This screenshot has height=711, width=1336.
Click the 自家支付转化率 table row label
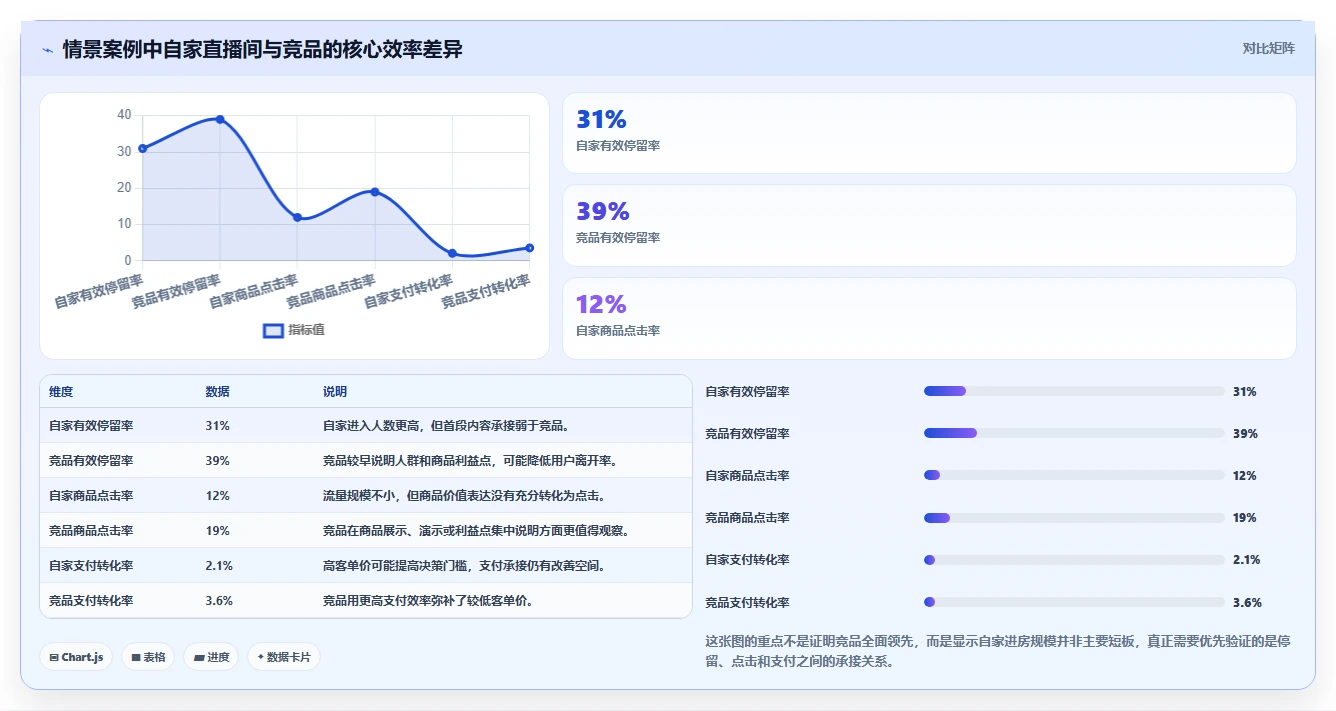click(x=91, y=566)
